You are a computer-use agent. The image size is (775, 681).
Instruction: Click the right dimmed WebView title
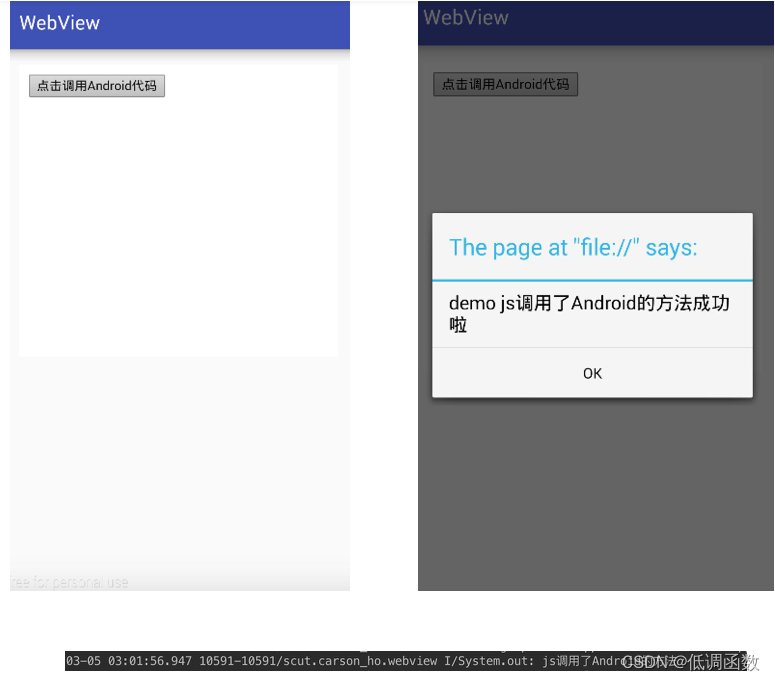coord(466,17)
